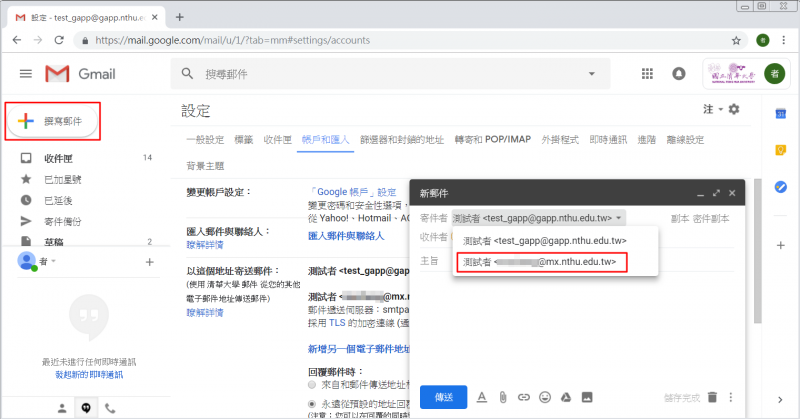Insert a photo into the message
The height and width of the screenshot is (419, 800).
point(587,397)
